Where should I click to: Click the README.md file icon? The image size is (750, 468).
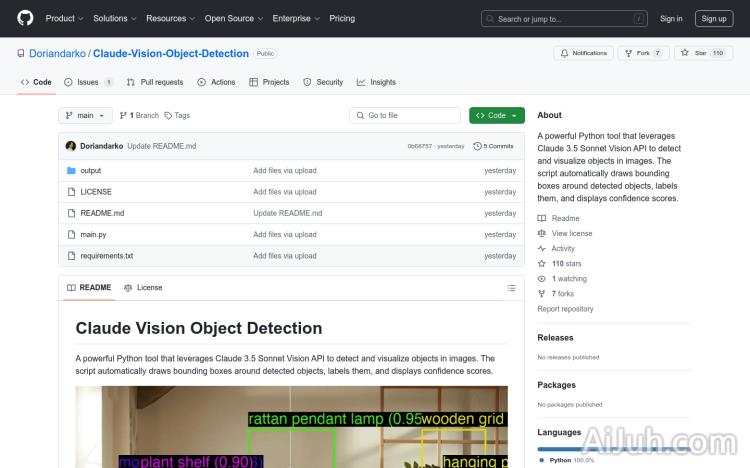click(x=71, y=213)
